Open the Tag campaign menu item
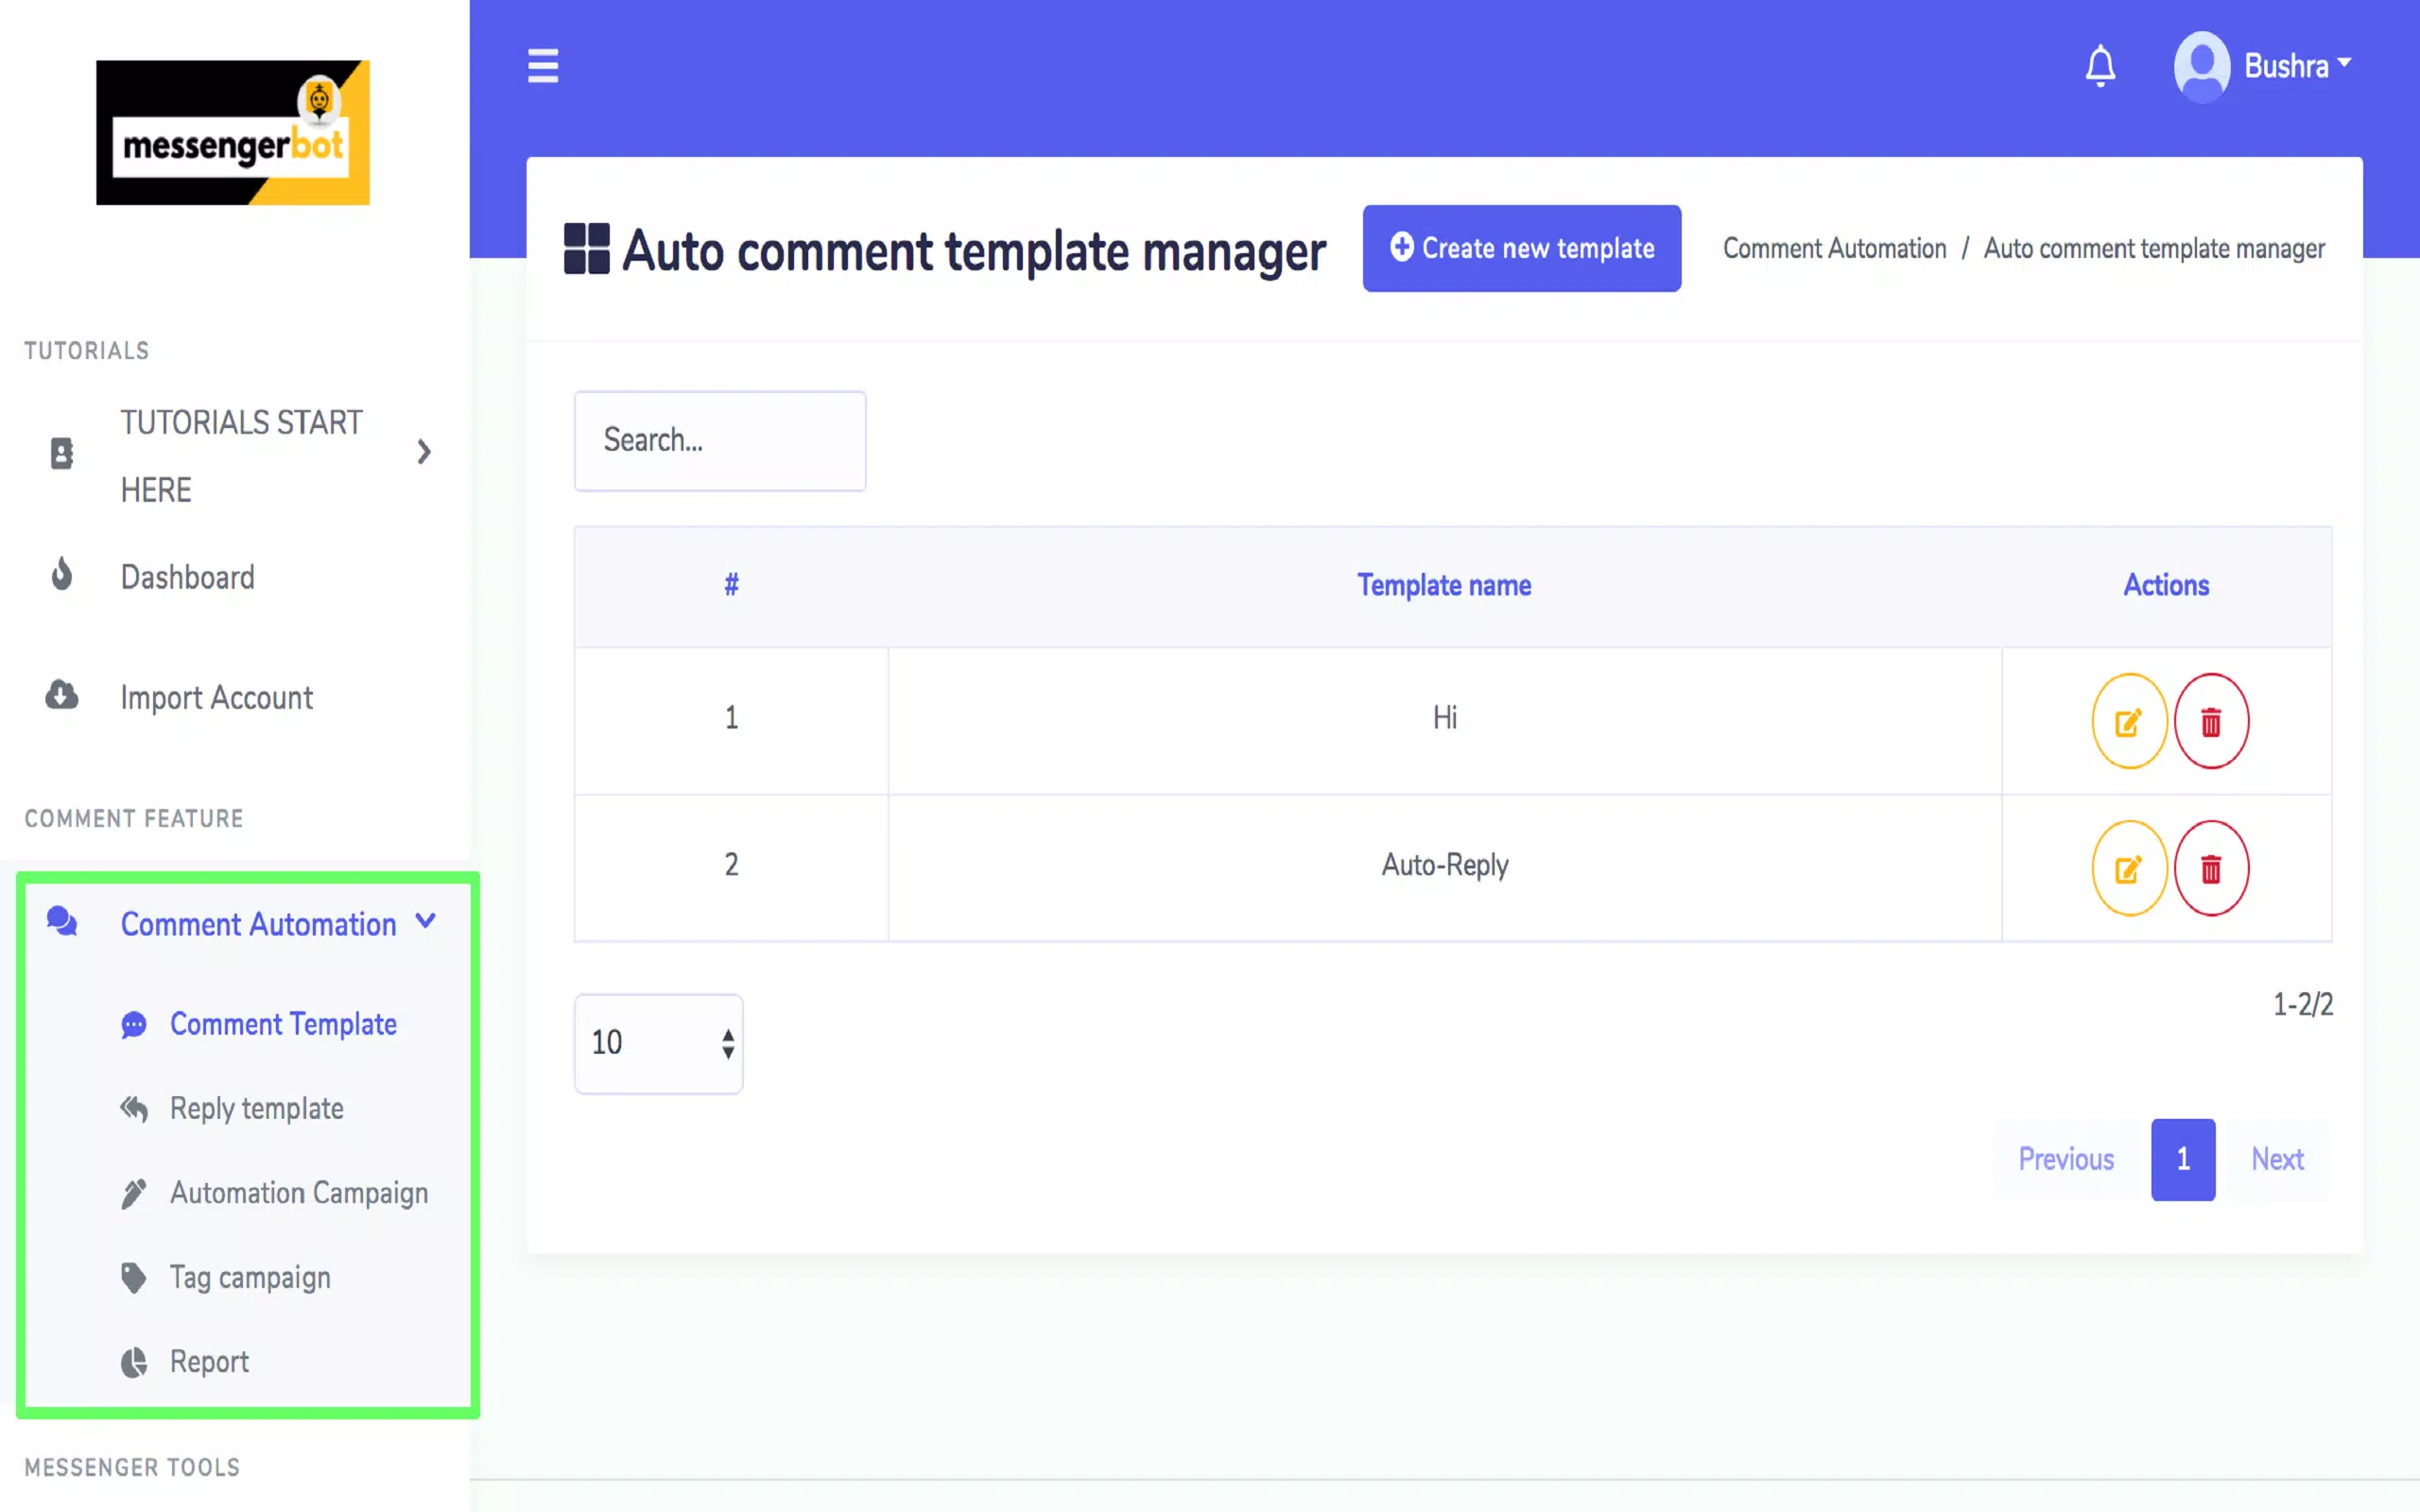This screenshot has width=2420, height=1512. click(x=249, y=1277)
